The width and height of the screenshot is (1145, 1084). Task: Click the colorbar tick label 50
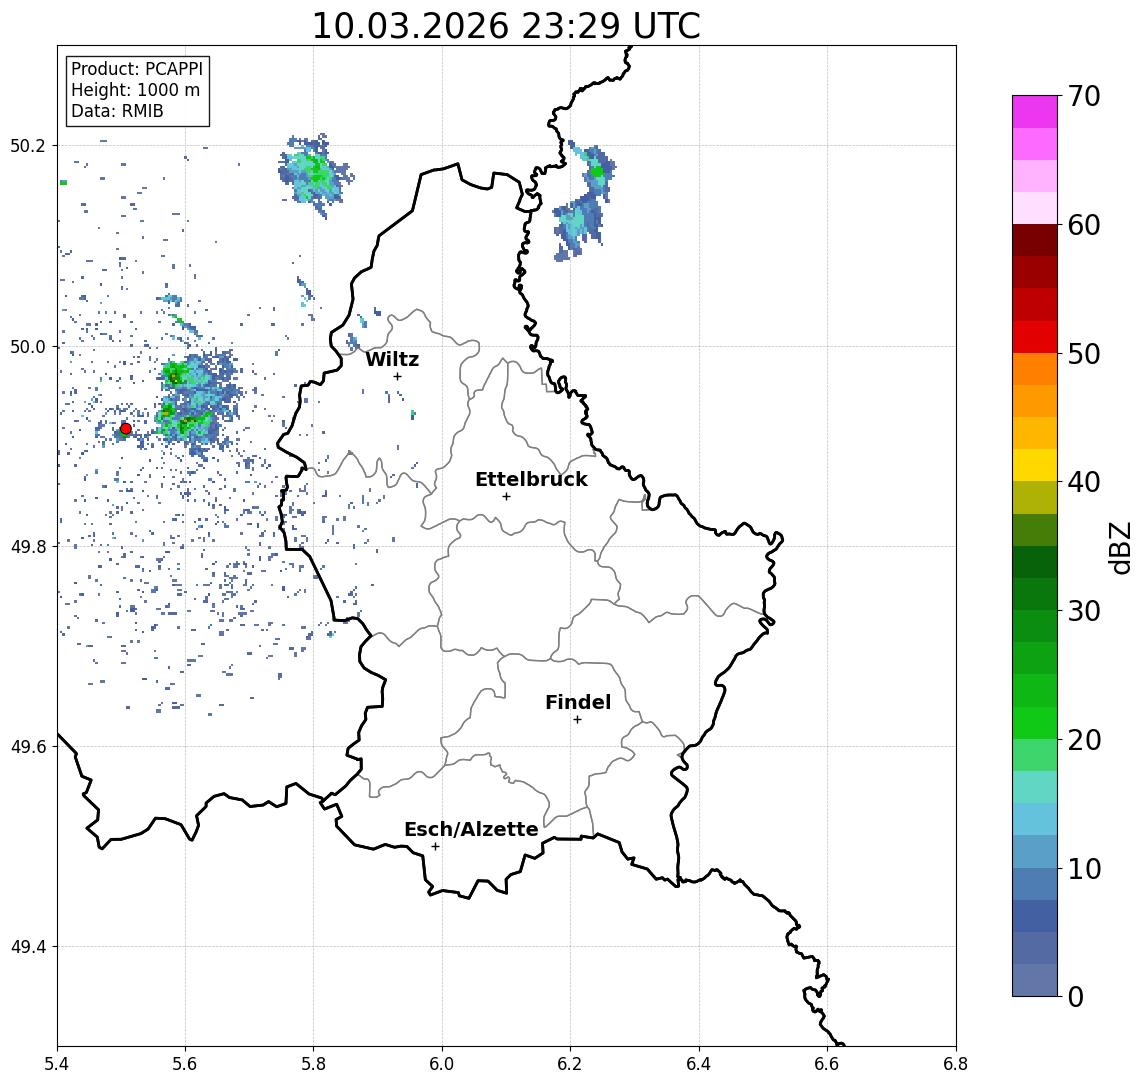1084,354
